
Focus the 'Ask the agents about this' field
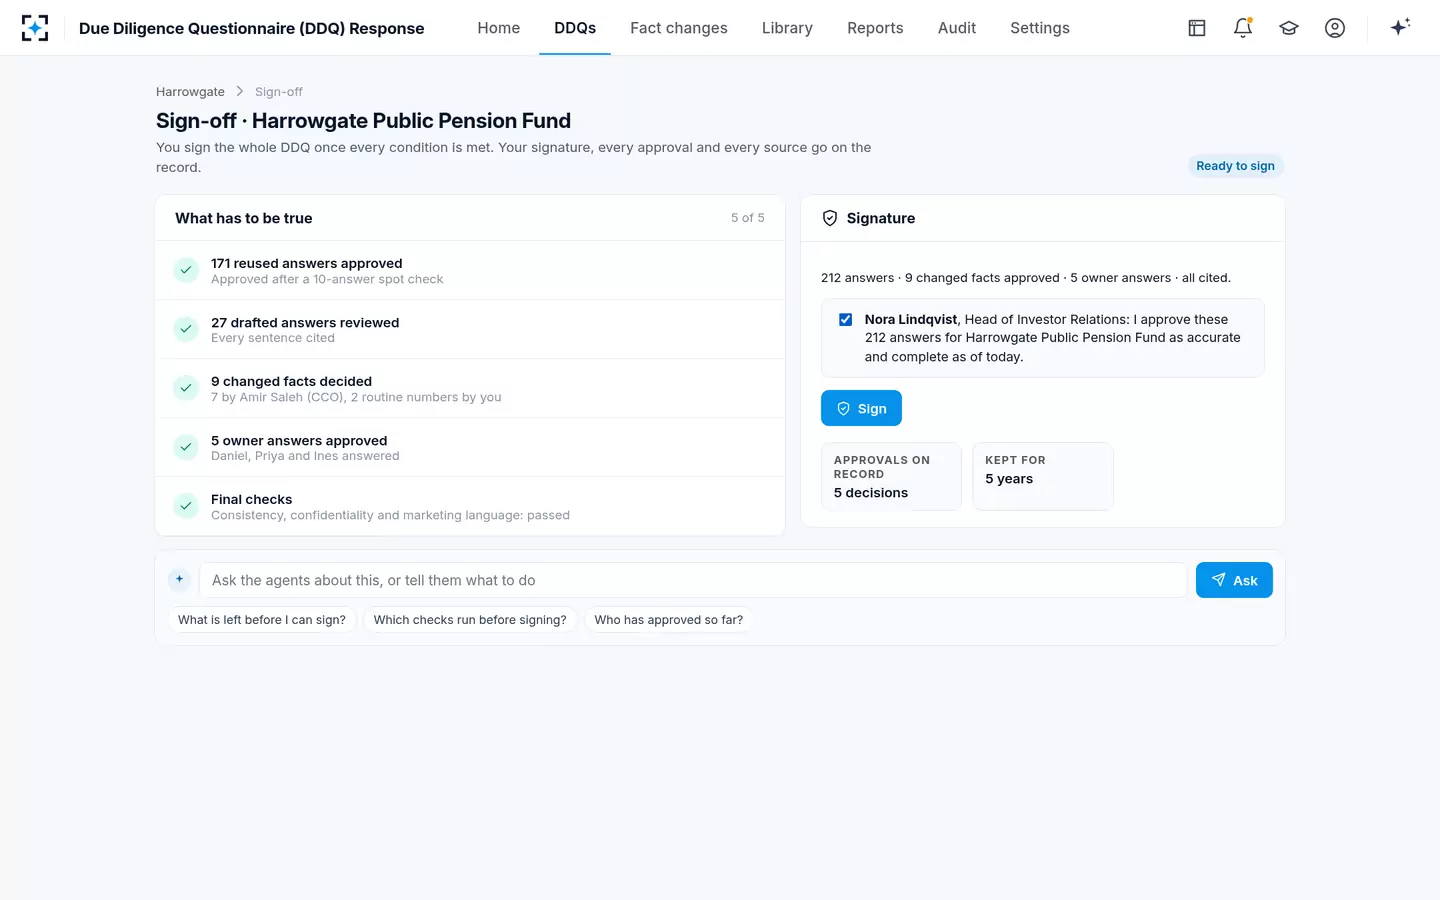tap(693, 580)
